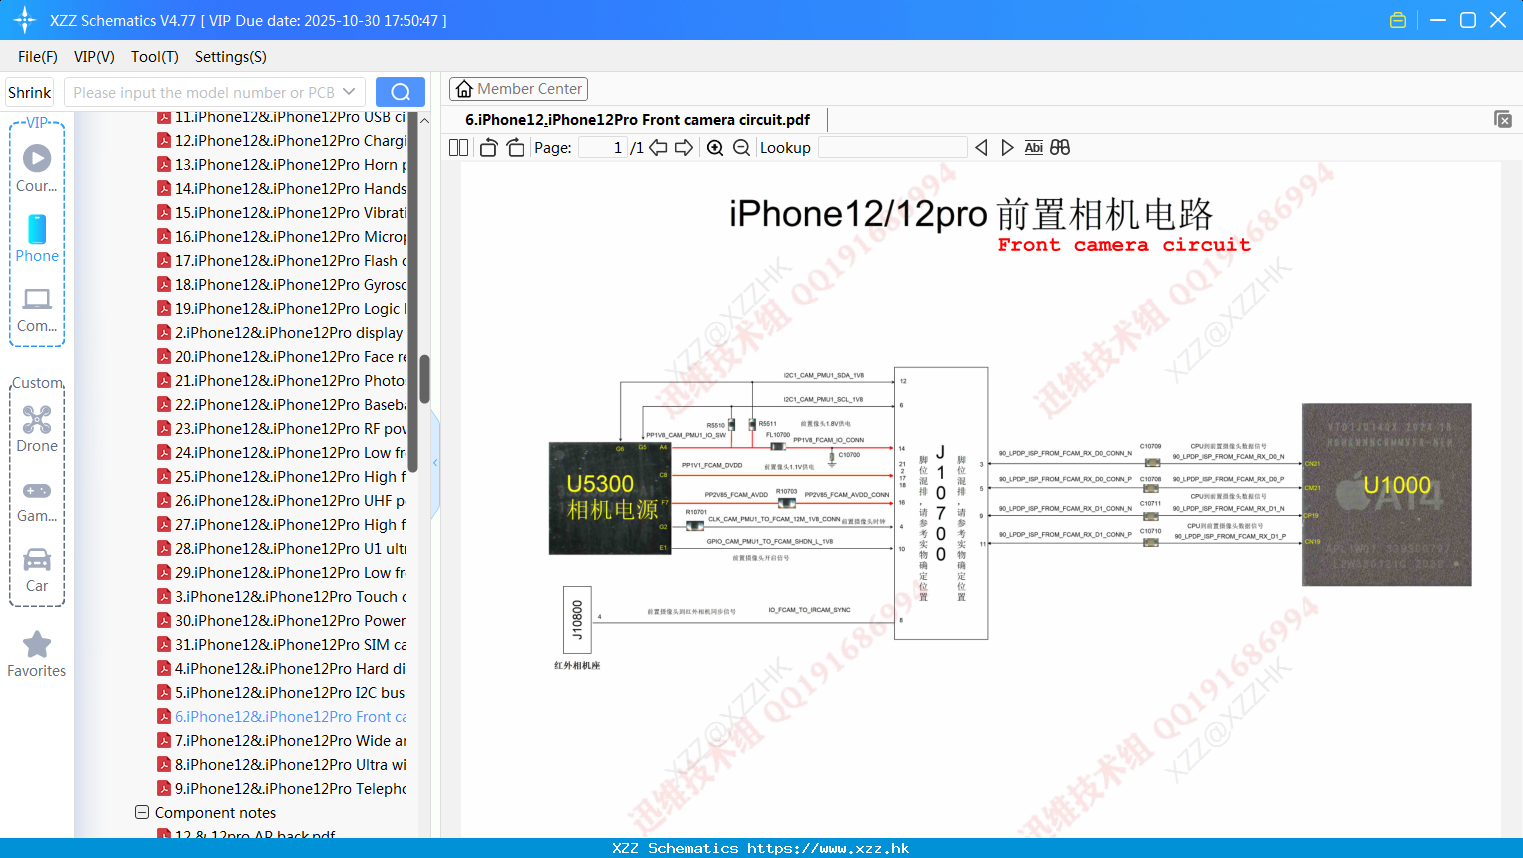Open 7.iPhone12 Wide angle file
Viewport: 1523px width, 858px height.
[x=282, y=741]
